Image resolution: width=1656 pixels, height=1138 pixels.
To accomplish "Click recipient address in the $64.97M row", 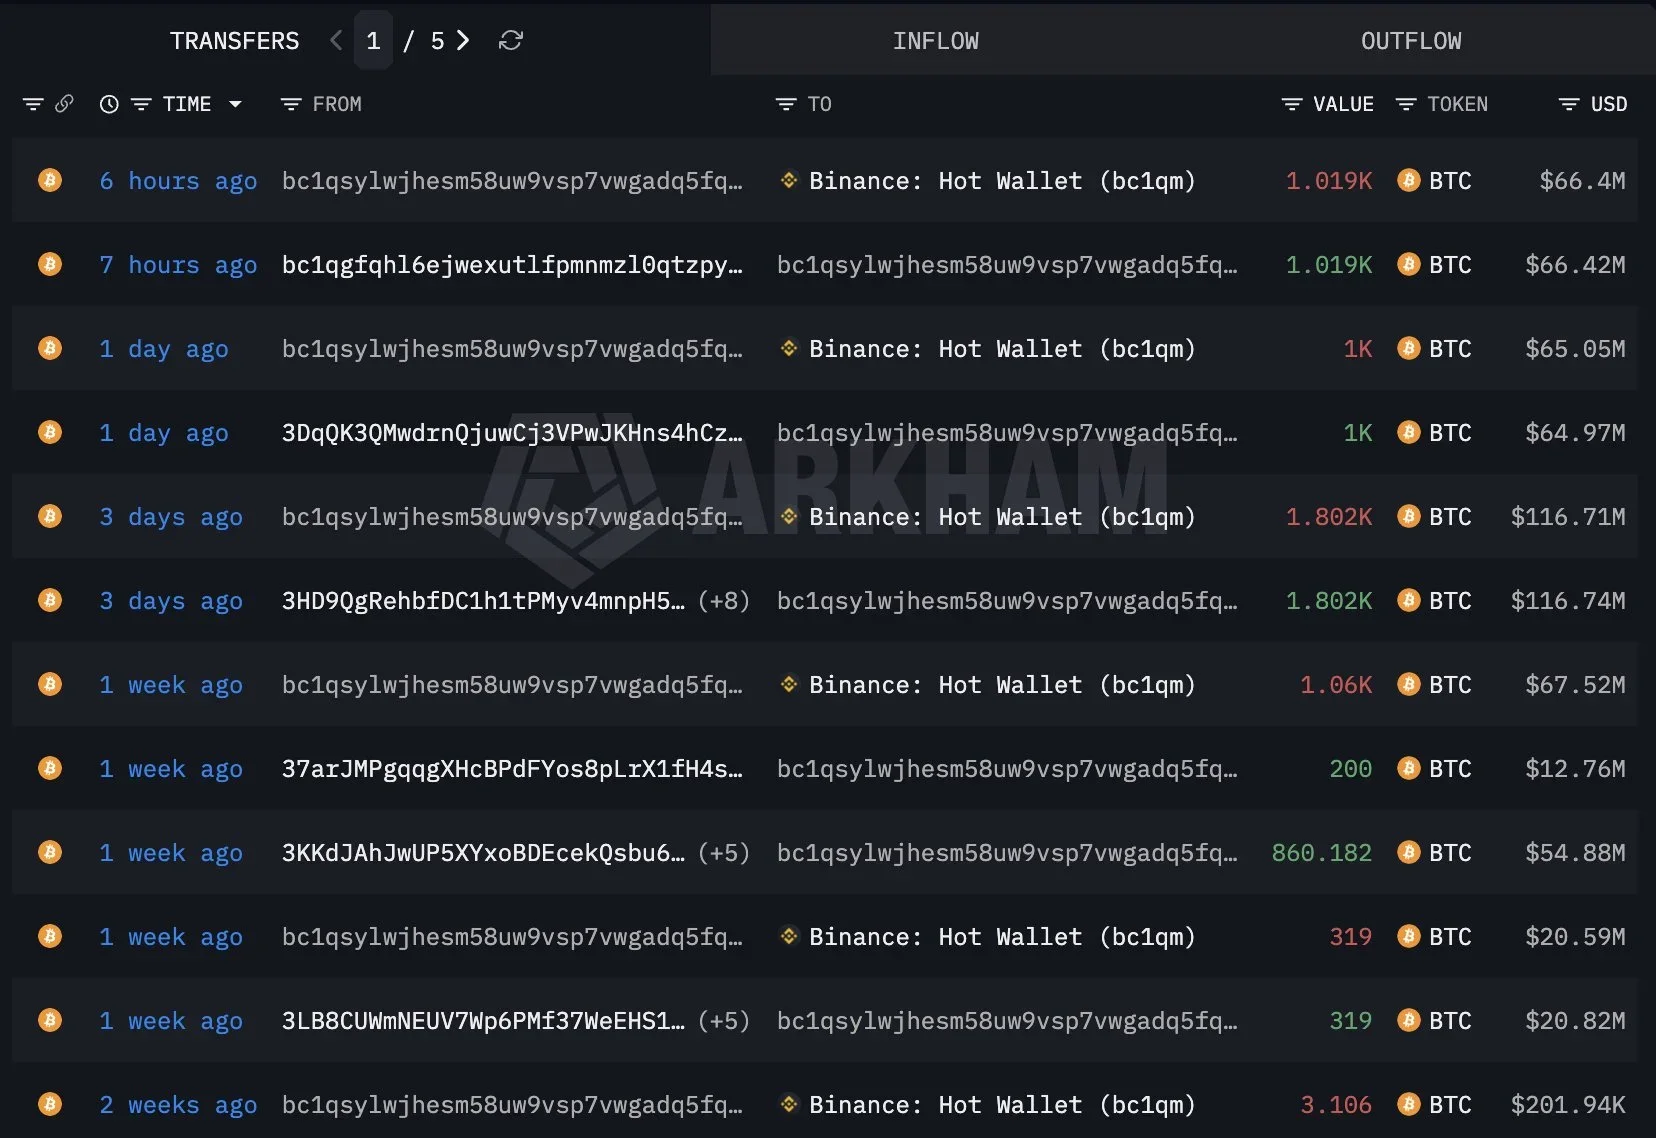I will [1007, 433].
